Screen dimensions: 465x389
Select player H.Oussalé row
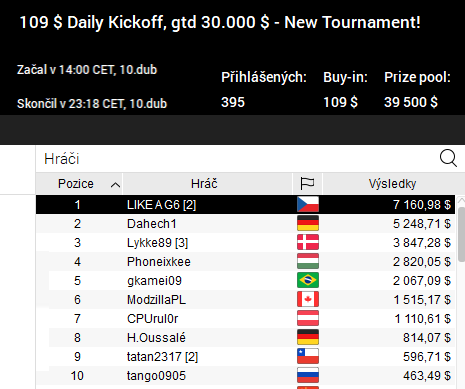(245, 337)
